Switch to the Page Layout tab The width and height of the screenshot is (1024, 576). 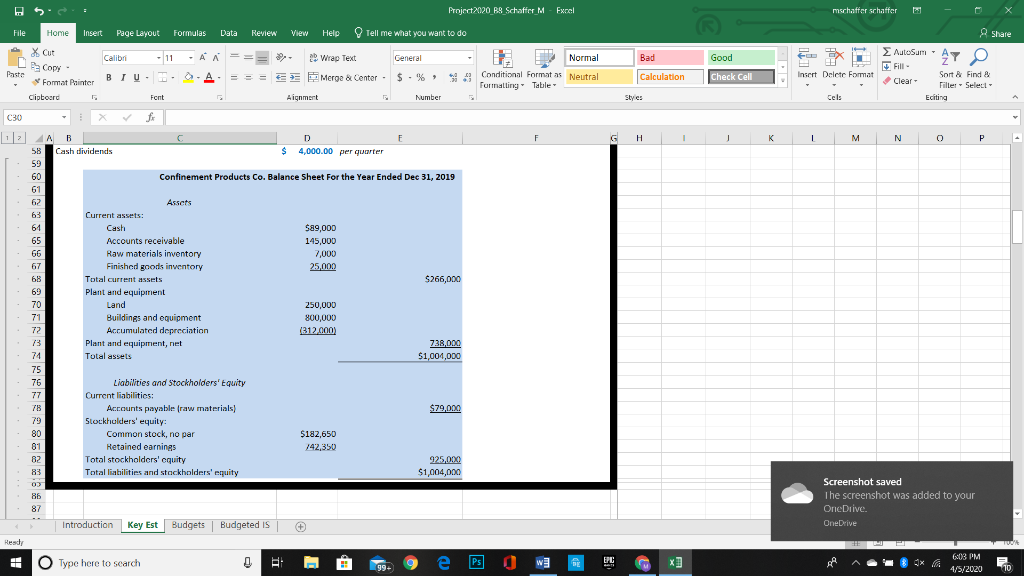[138, 33]
